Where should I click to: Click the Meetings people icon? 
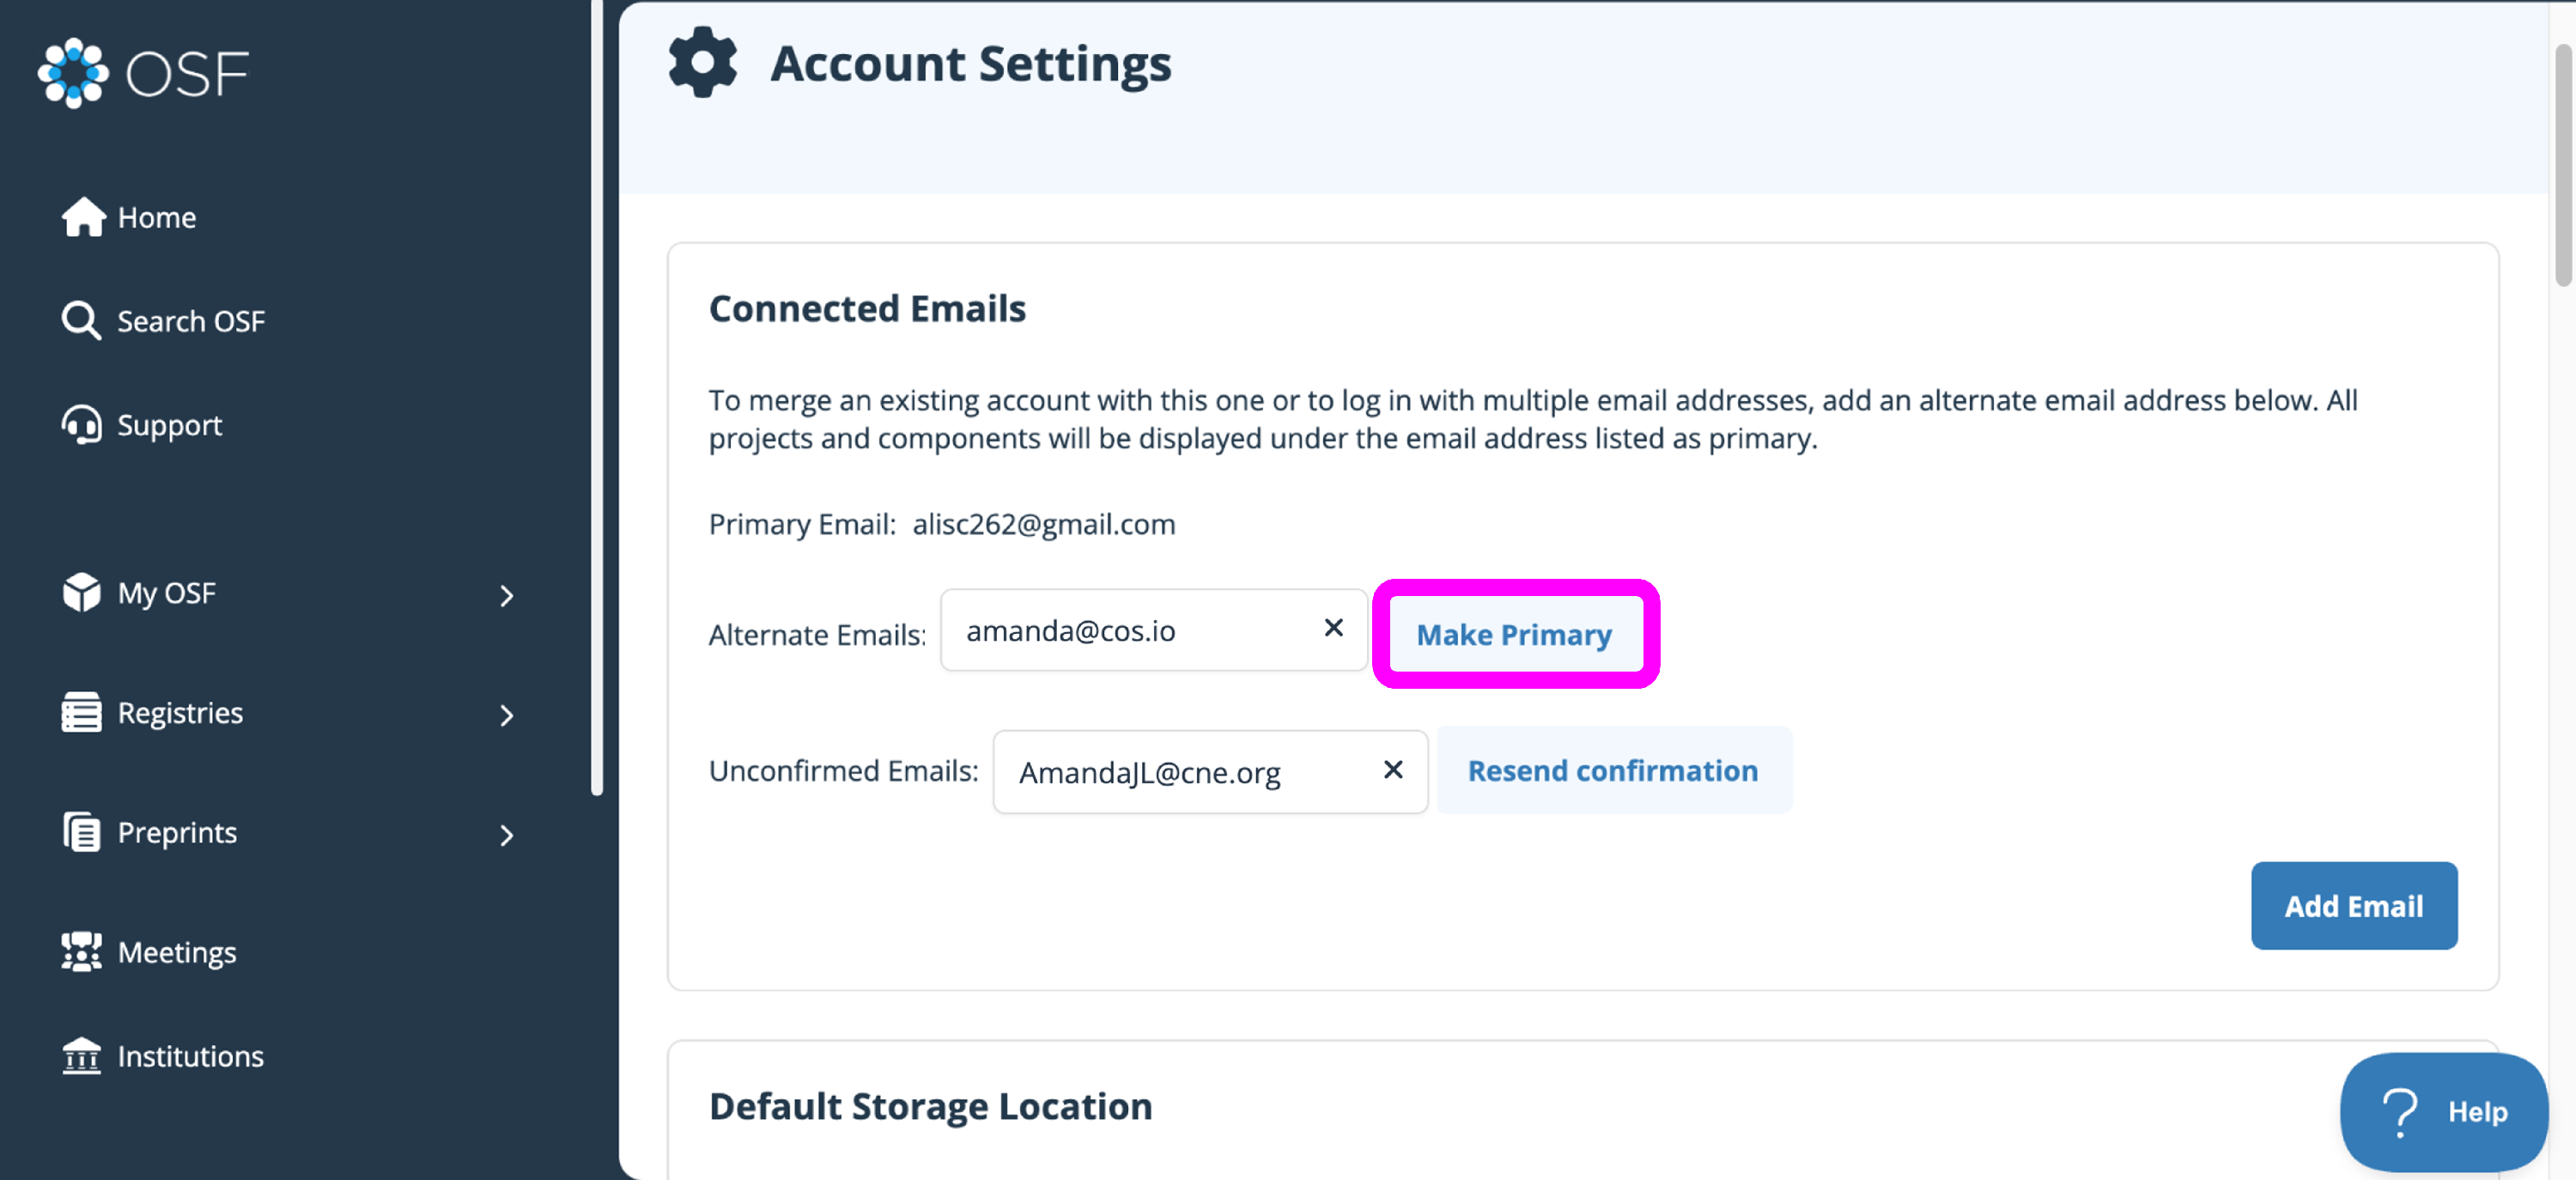click(x=82, y=952)
